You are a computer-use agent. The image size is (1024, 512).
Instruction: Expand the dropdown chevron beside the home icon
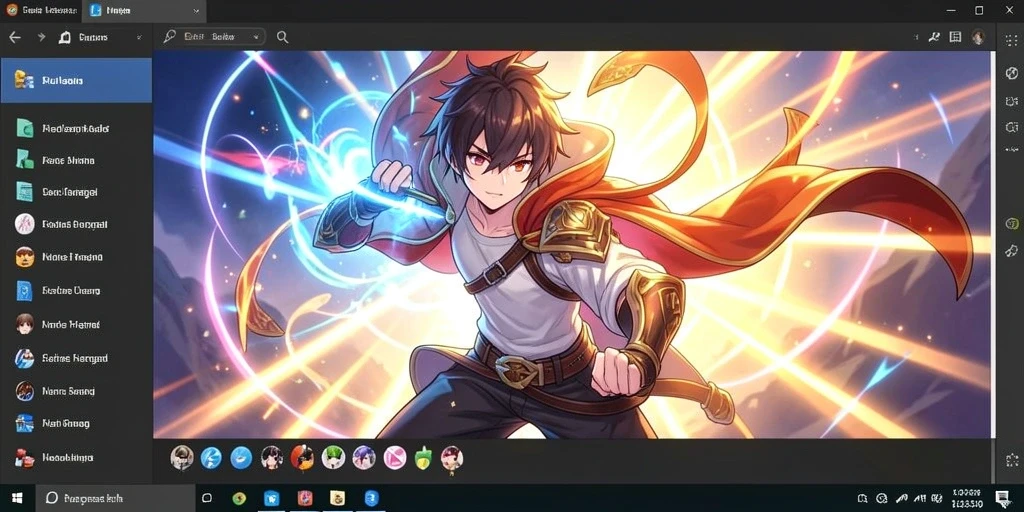pyautogui.click(x=138, y=38)
